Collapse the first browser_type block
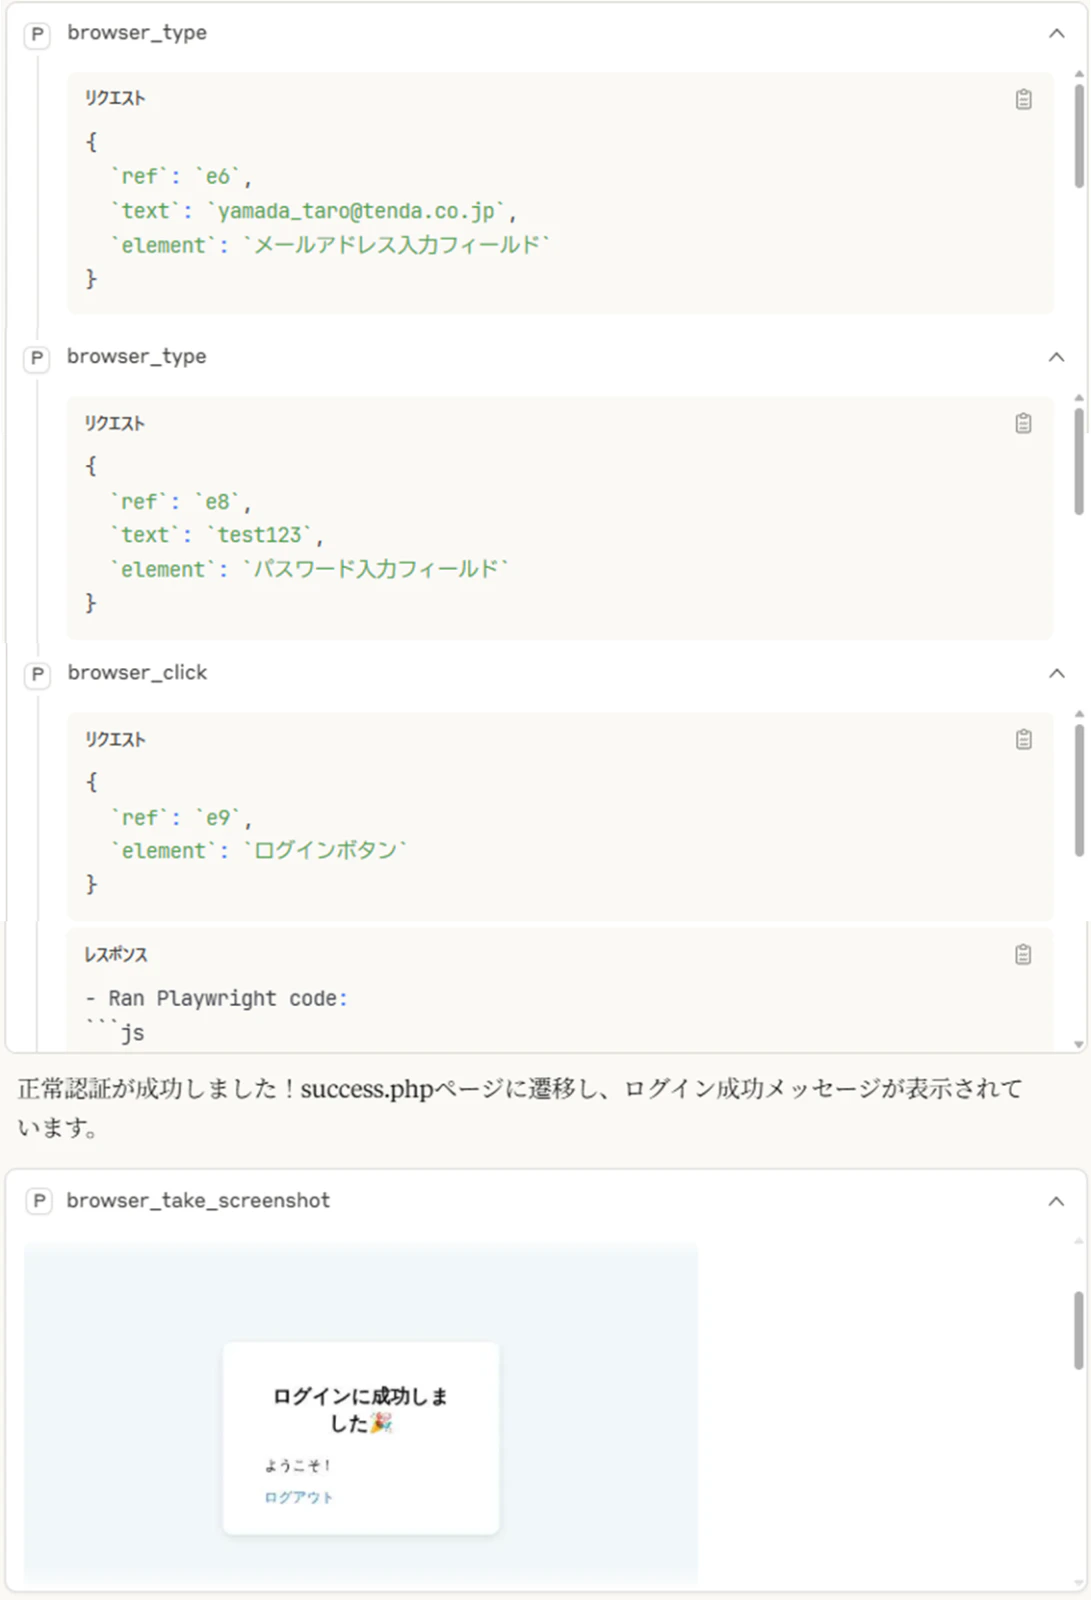This screenshot has height=1600, width=1091. pos(1056,33)
